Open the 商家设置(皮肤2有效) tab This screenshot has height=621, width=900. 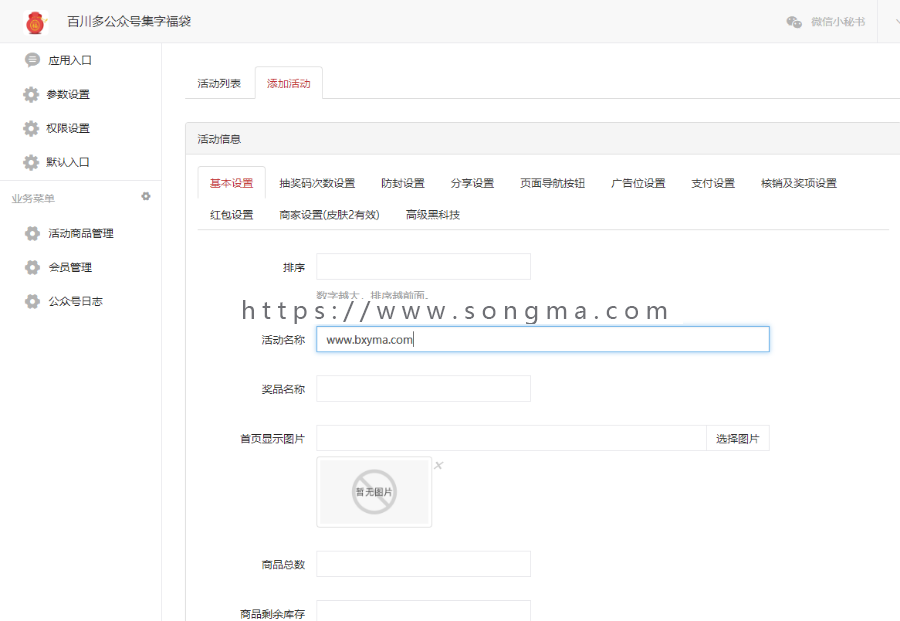329,215
